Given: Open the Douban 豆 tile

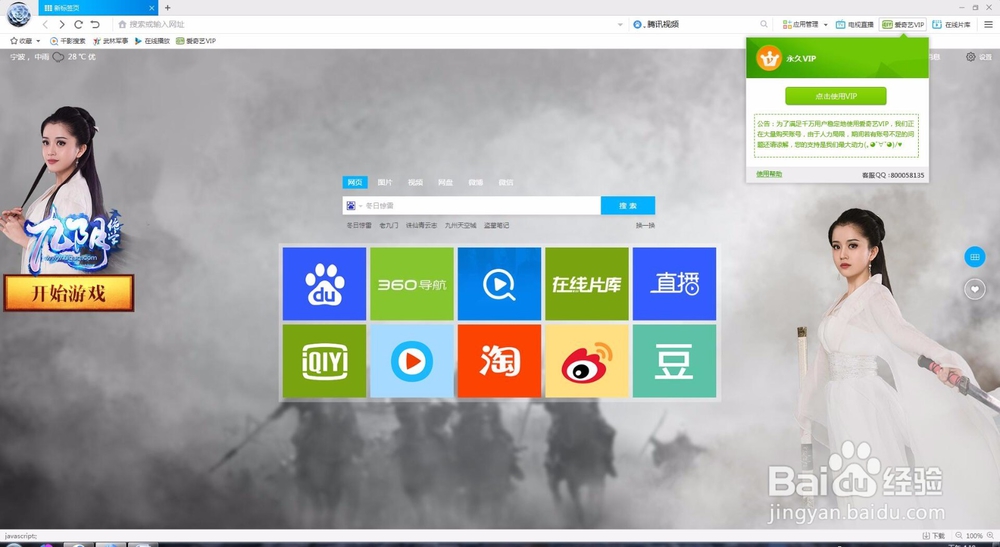Looking at the screenshot, I should 674,361.
